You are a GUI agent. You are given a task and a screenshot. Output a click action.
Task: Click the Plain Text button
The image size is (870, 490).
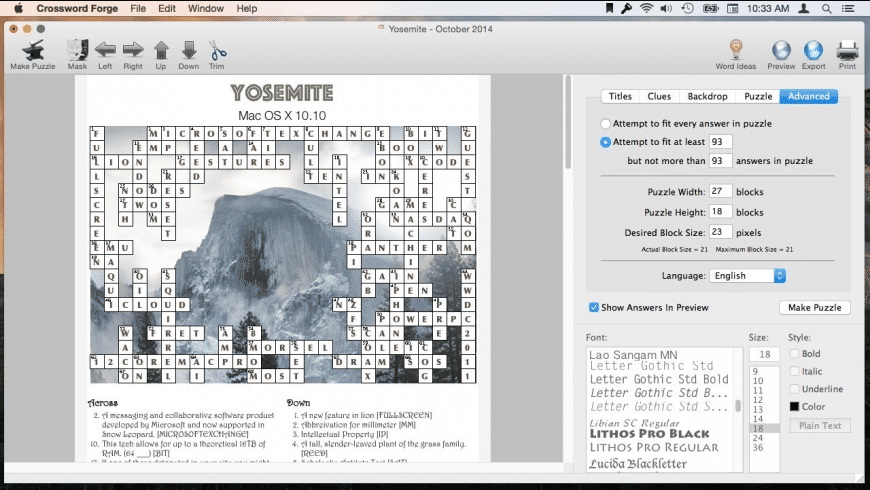pyautogui.click(x=820, y=426)
